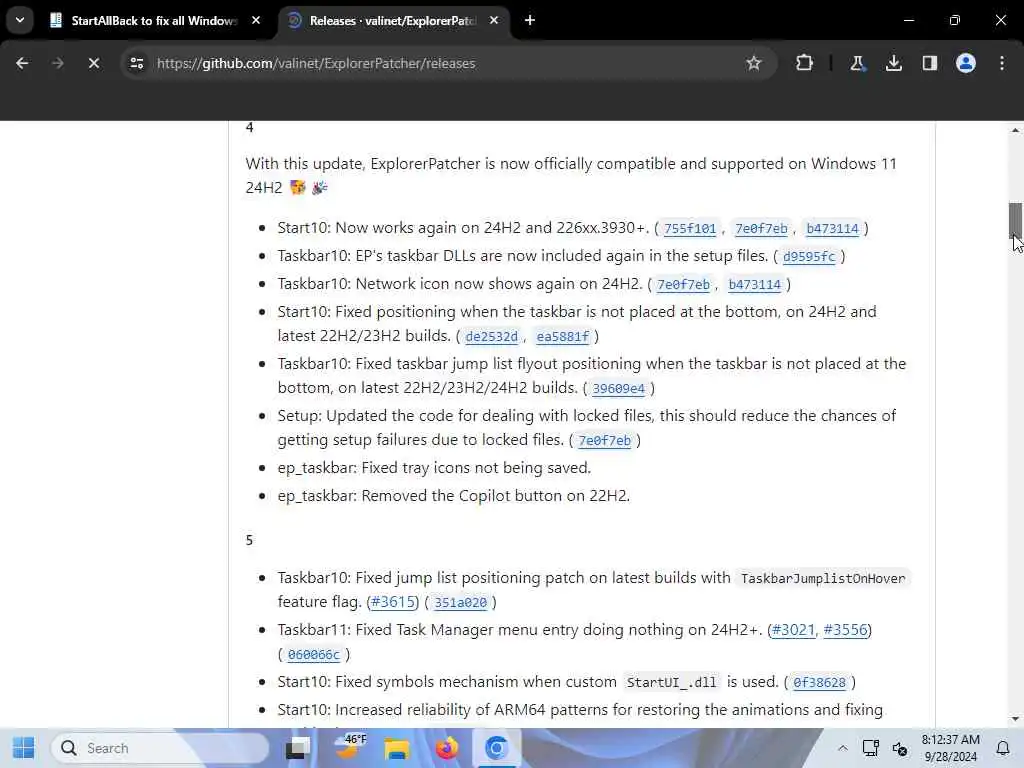Open the Extensions puzzle icon
The width and height of the screenshot is (1024, 768).
tap(804, 63)
